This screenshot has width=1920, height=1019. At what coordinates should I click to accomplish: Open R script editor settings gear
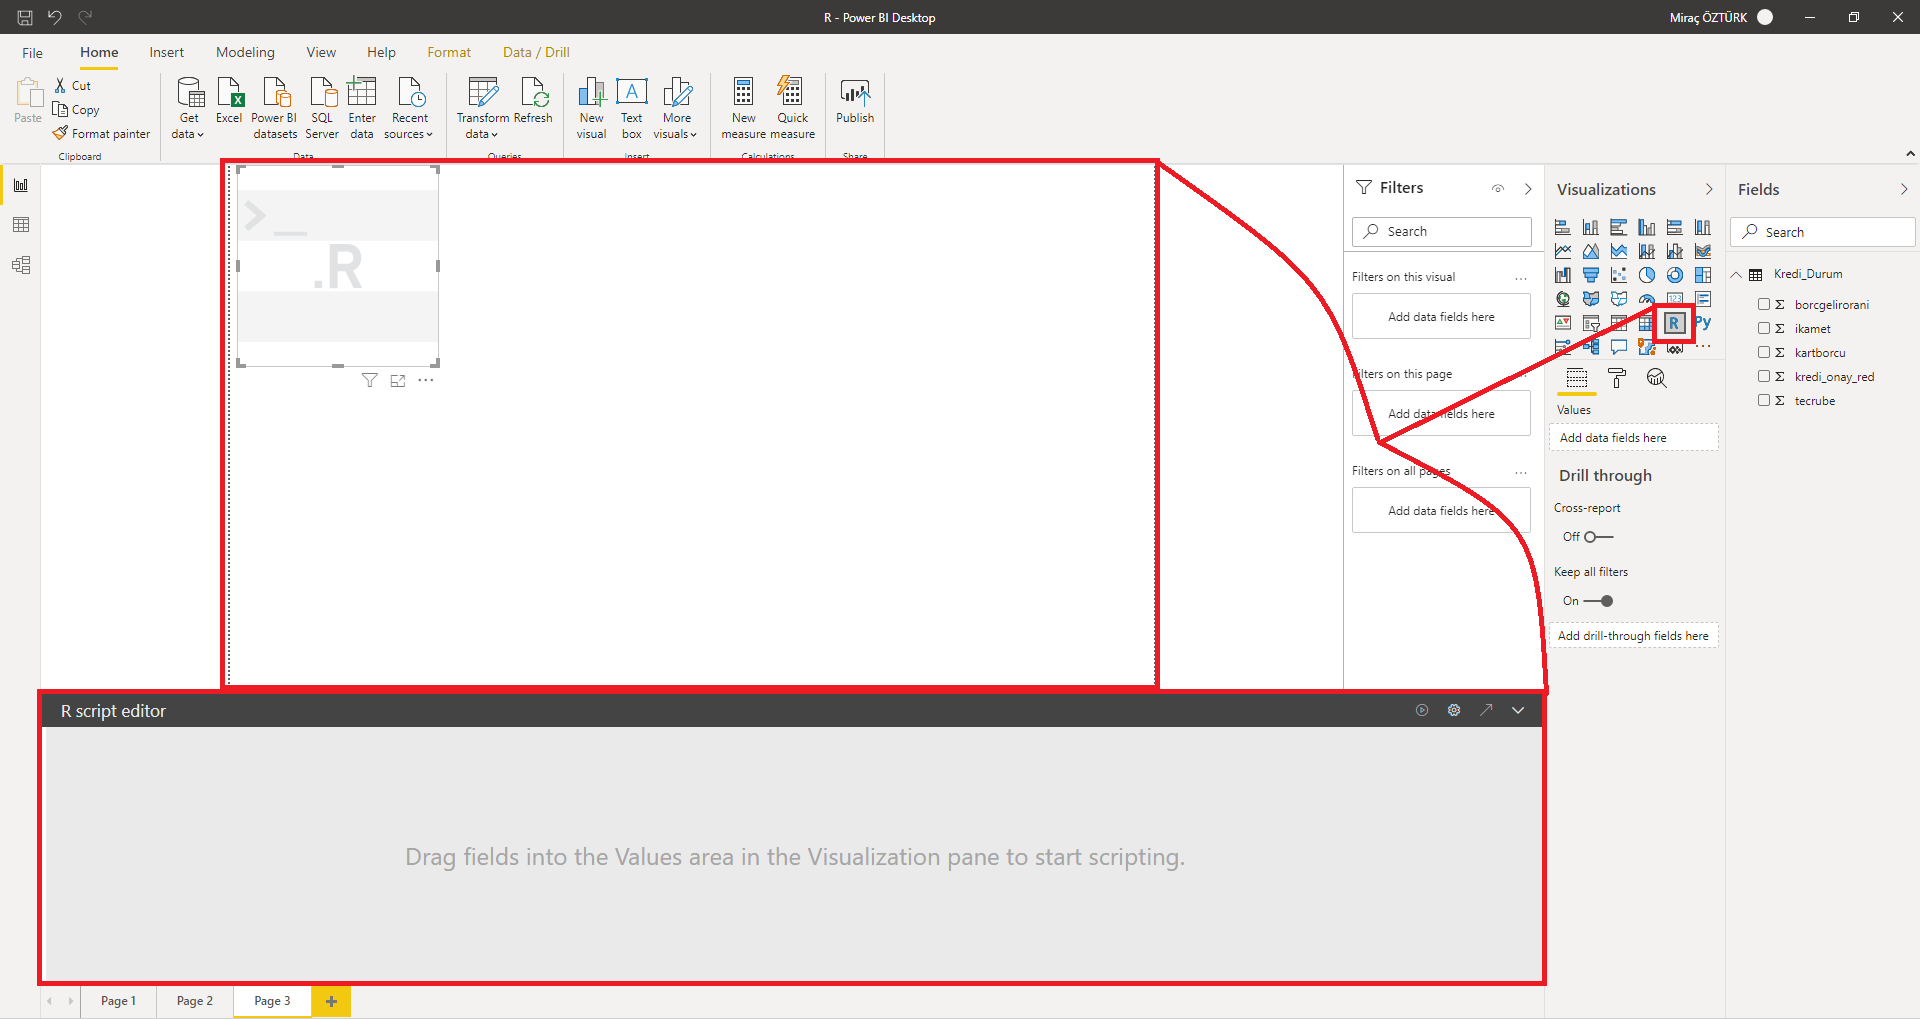point(1454,710)
